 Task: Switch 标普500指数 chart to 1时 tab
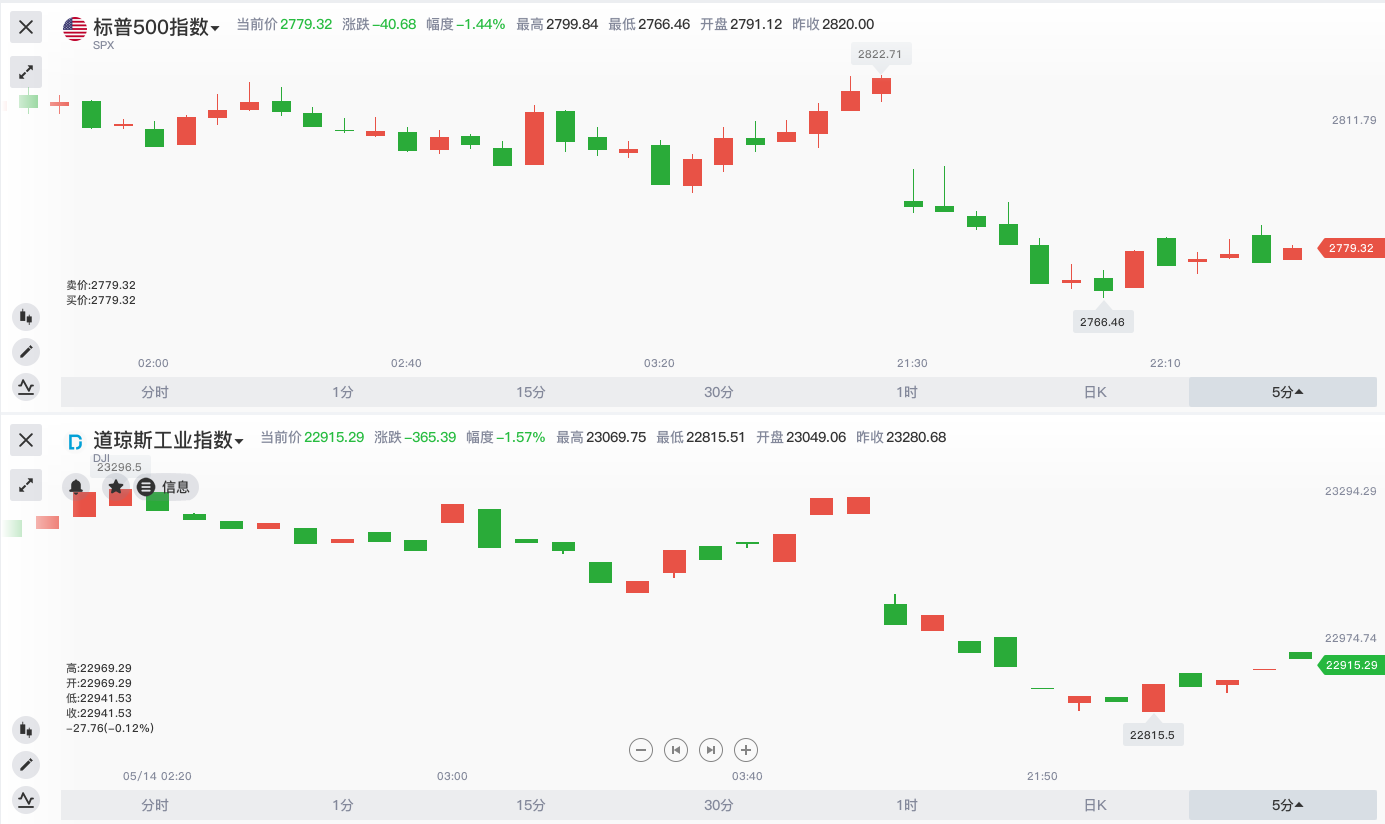pyautogui.click(x=907, y=392)
